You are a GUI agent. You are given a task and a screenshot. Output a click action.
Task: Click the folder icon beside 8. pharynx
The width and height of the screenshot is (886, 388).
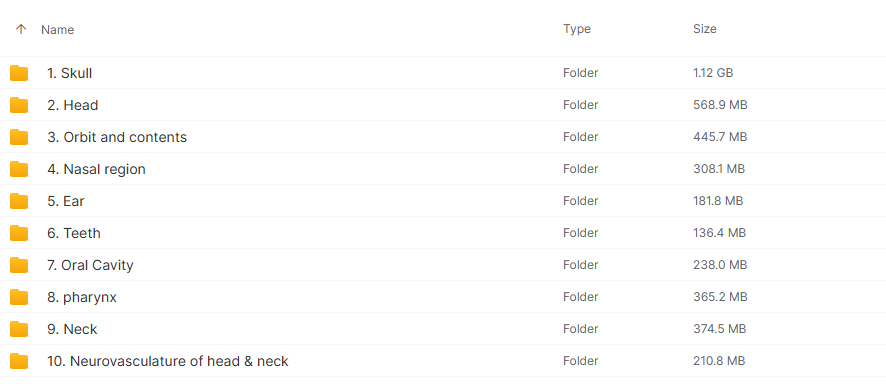(19, 297)
